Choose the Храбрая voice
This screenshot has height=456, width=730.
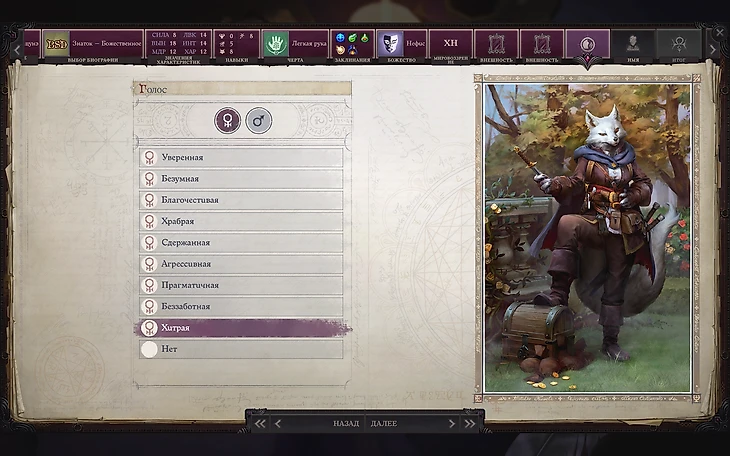241,221
